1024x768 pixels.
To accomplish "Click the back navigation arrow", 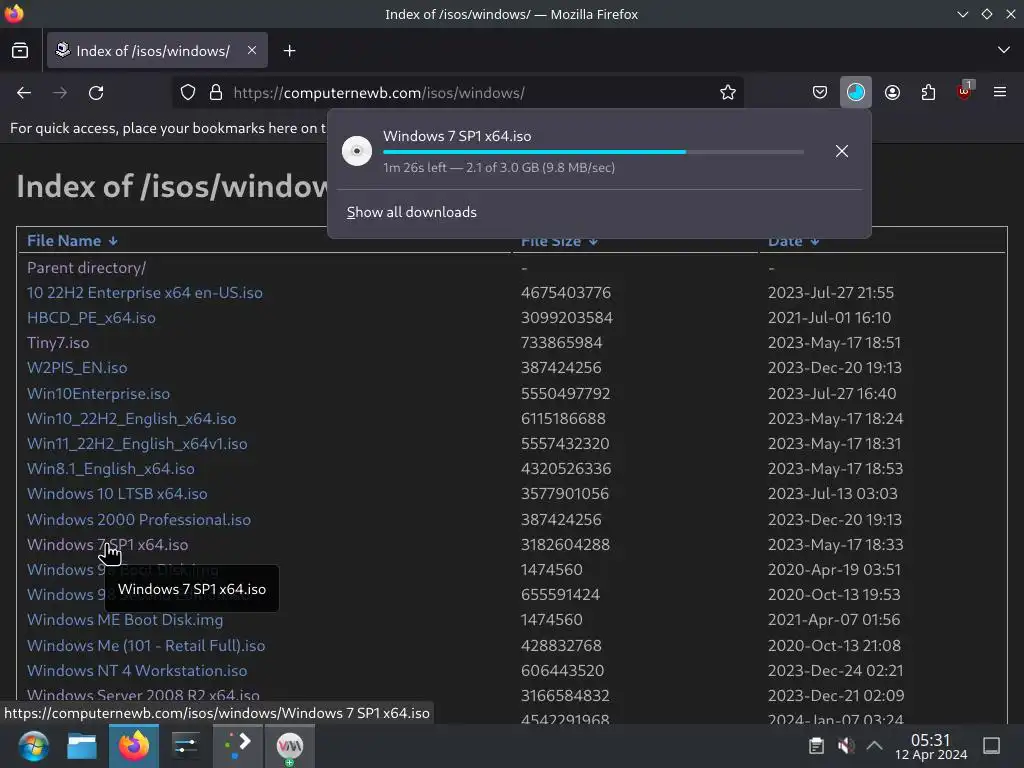I will pos(24,93).
